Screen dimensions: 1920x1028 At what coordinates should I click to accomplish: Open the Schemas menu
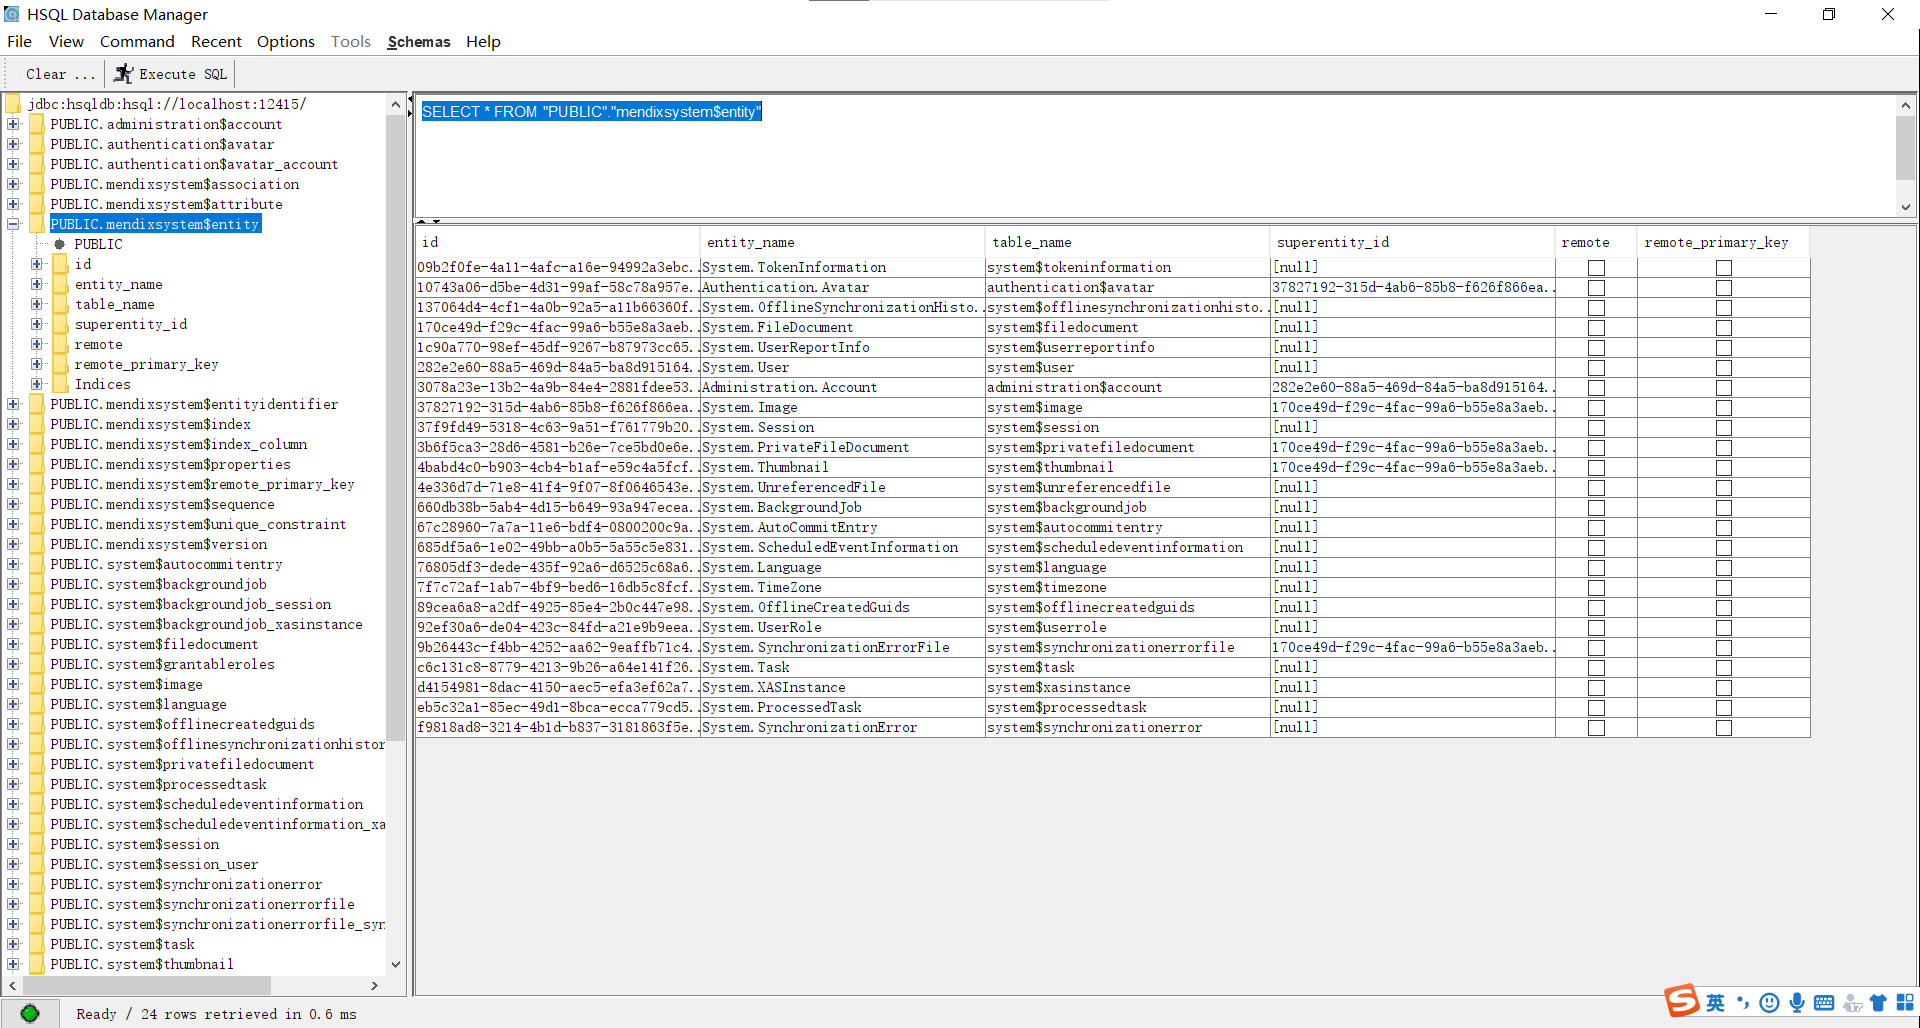pos(418,42)
